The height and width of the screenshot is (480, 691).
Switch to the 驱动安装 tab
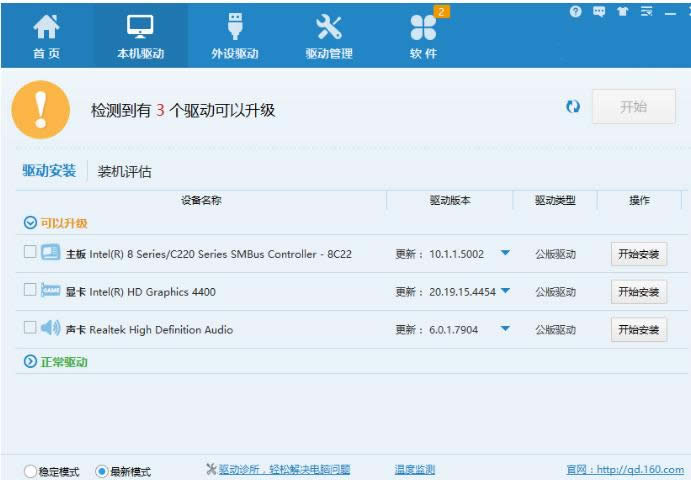pos(49,170)
